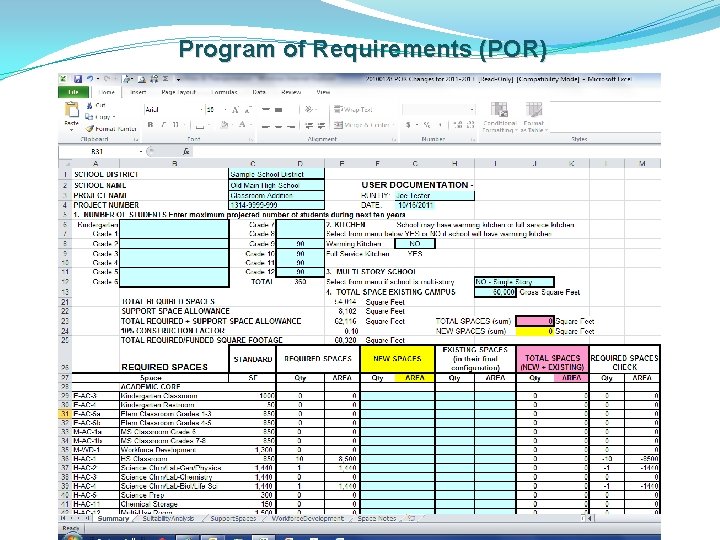This screenshot has width=720, height=540.
Task: Toggle Wrap Text on the ribbon
Action: pyautogui.click(x=353, y=109)
